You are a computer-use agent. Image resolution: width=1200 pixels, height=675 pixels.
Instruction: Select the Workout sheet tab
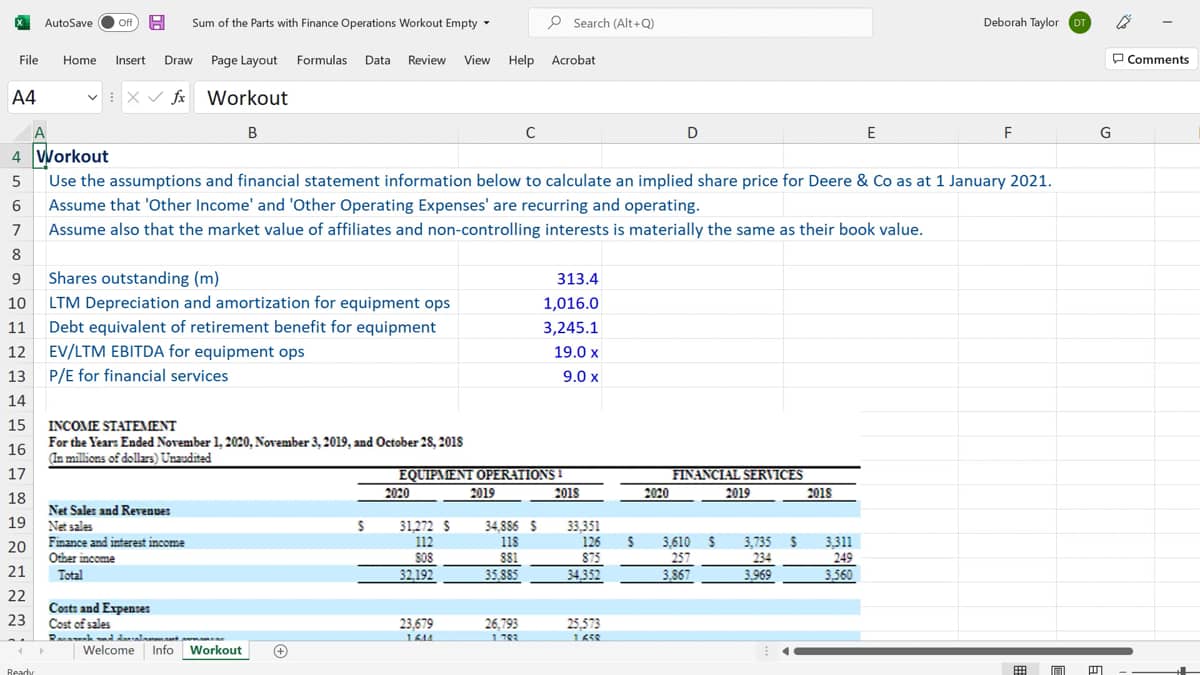pos(216,650)
